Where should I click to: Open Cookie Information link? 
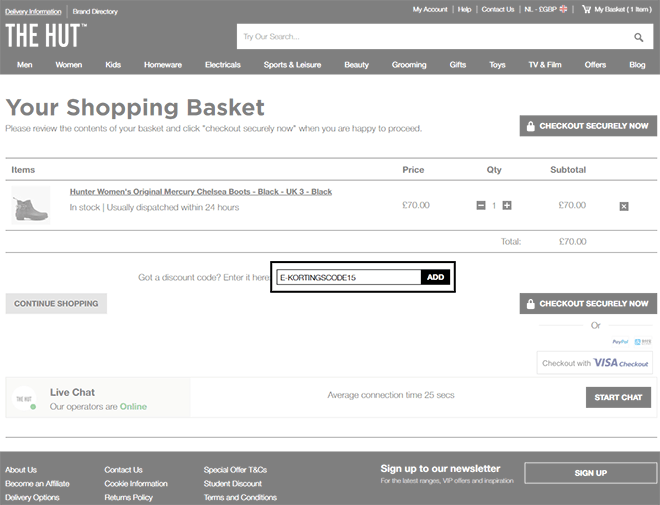(x=136, y=484)
